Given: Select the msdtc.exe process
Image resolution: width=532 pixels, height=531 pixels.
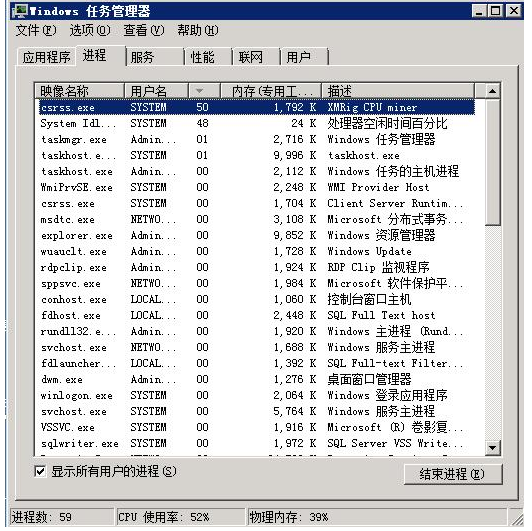Looking at the screenshot, I should click(x=257, y=219).
